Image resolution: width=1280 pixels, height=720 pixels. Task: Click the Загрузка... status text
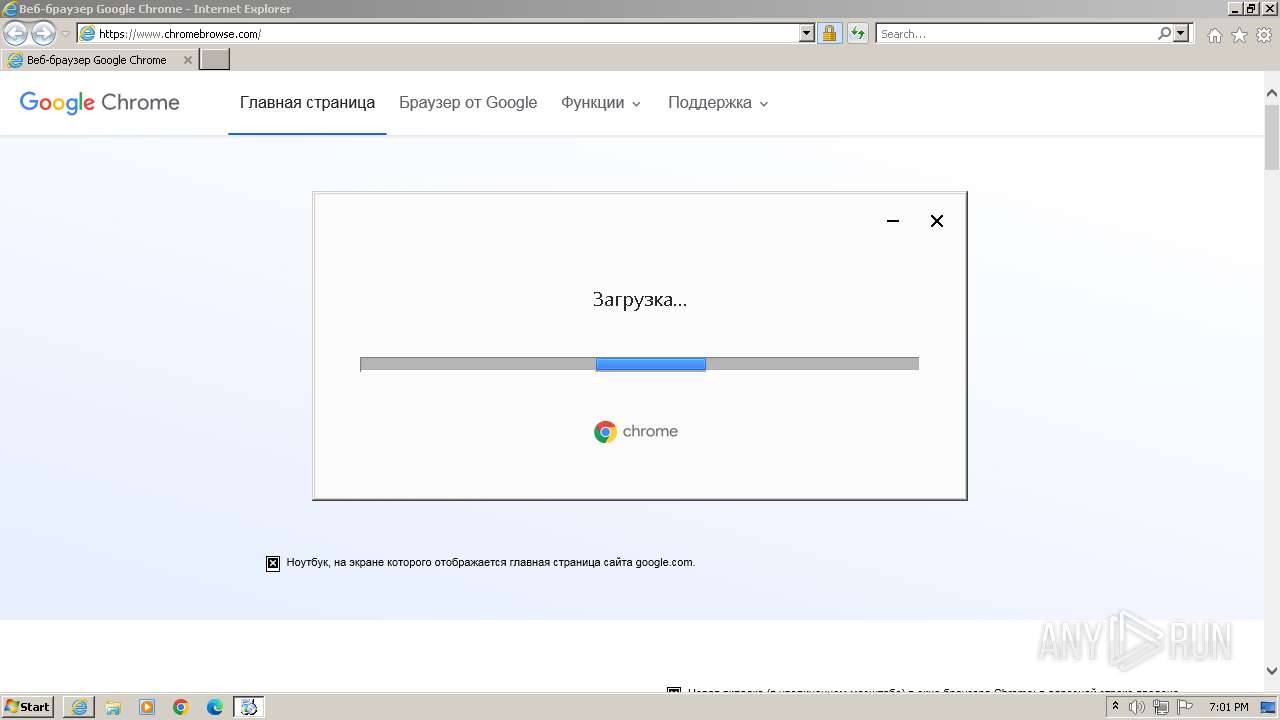click(x=640, y=299)
